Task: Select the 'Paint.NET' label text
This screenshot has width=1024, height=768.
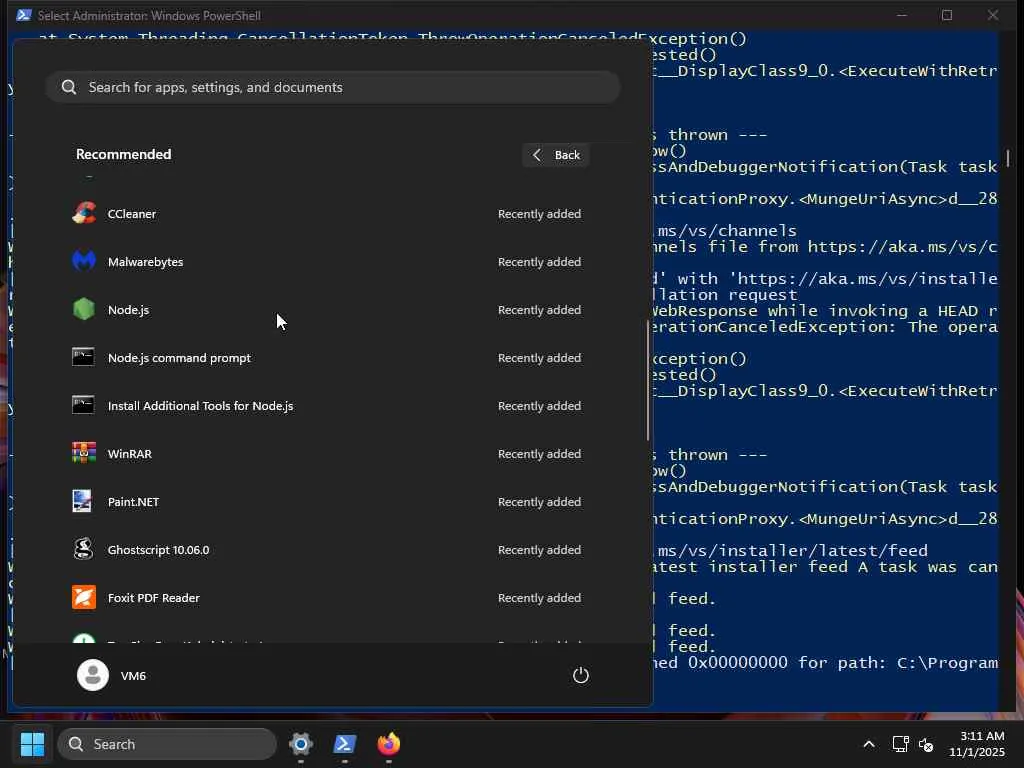Action: tap(133, 502)
